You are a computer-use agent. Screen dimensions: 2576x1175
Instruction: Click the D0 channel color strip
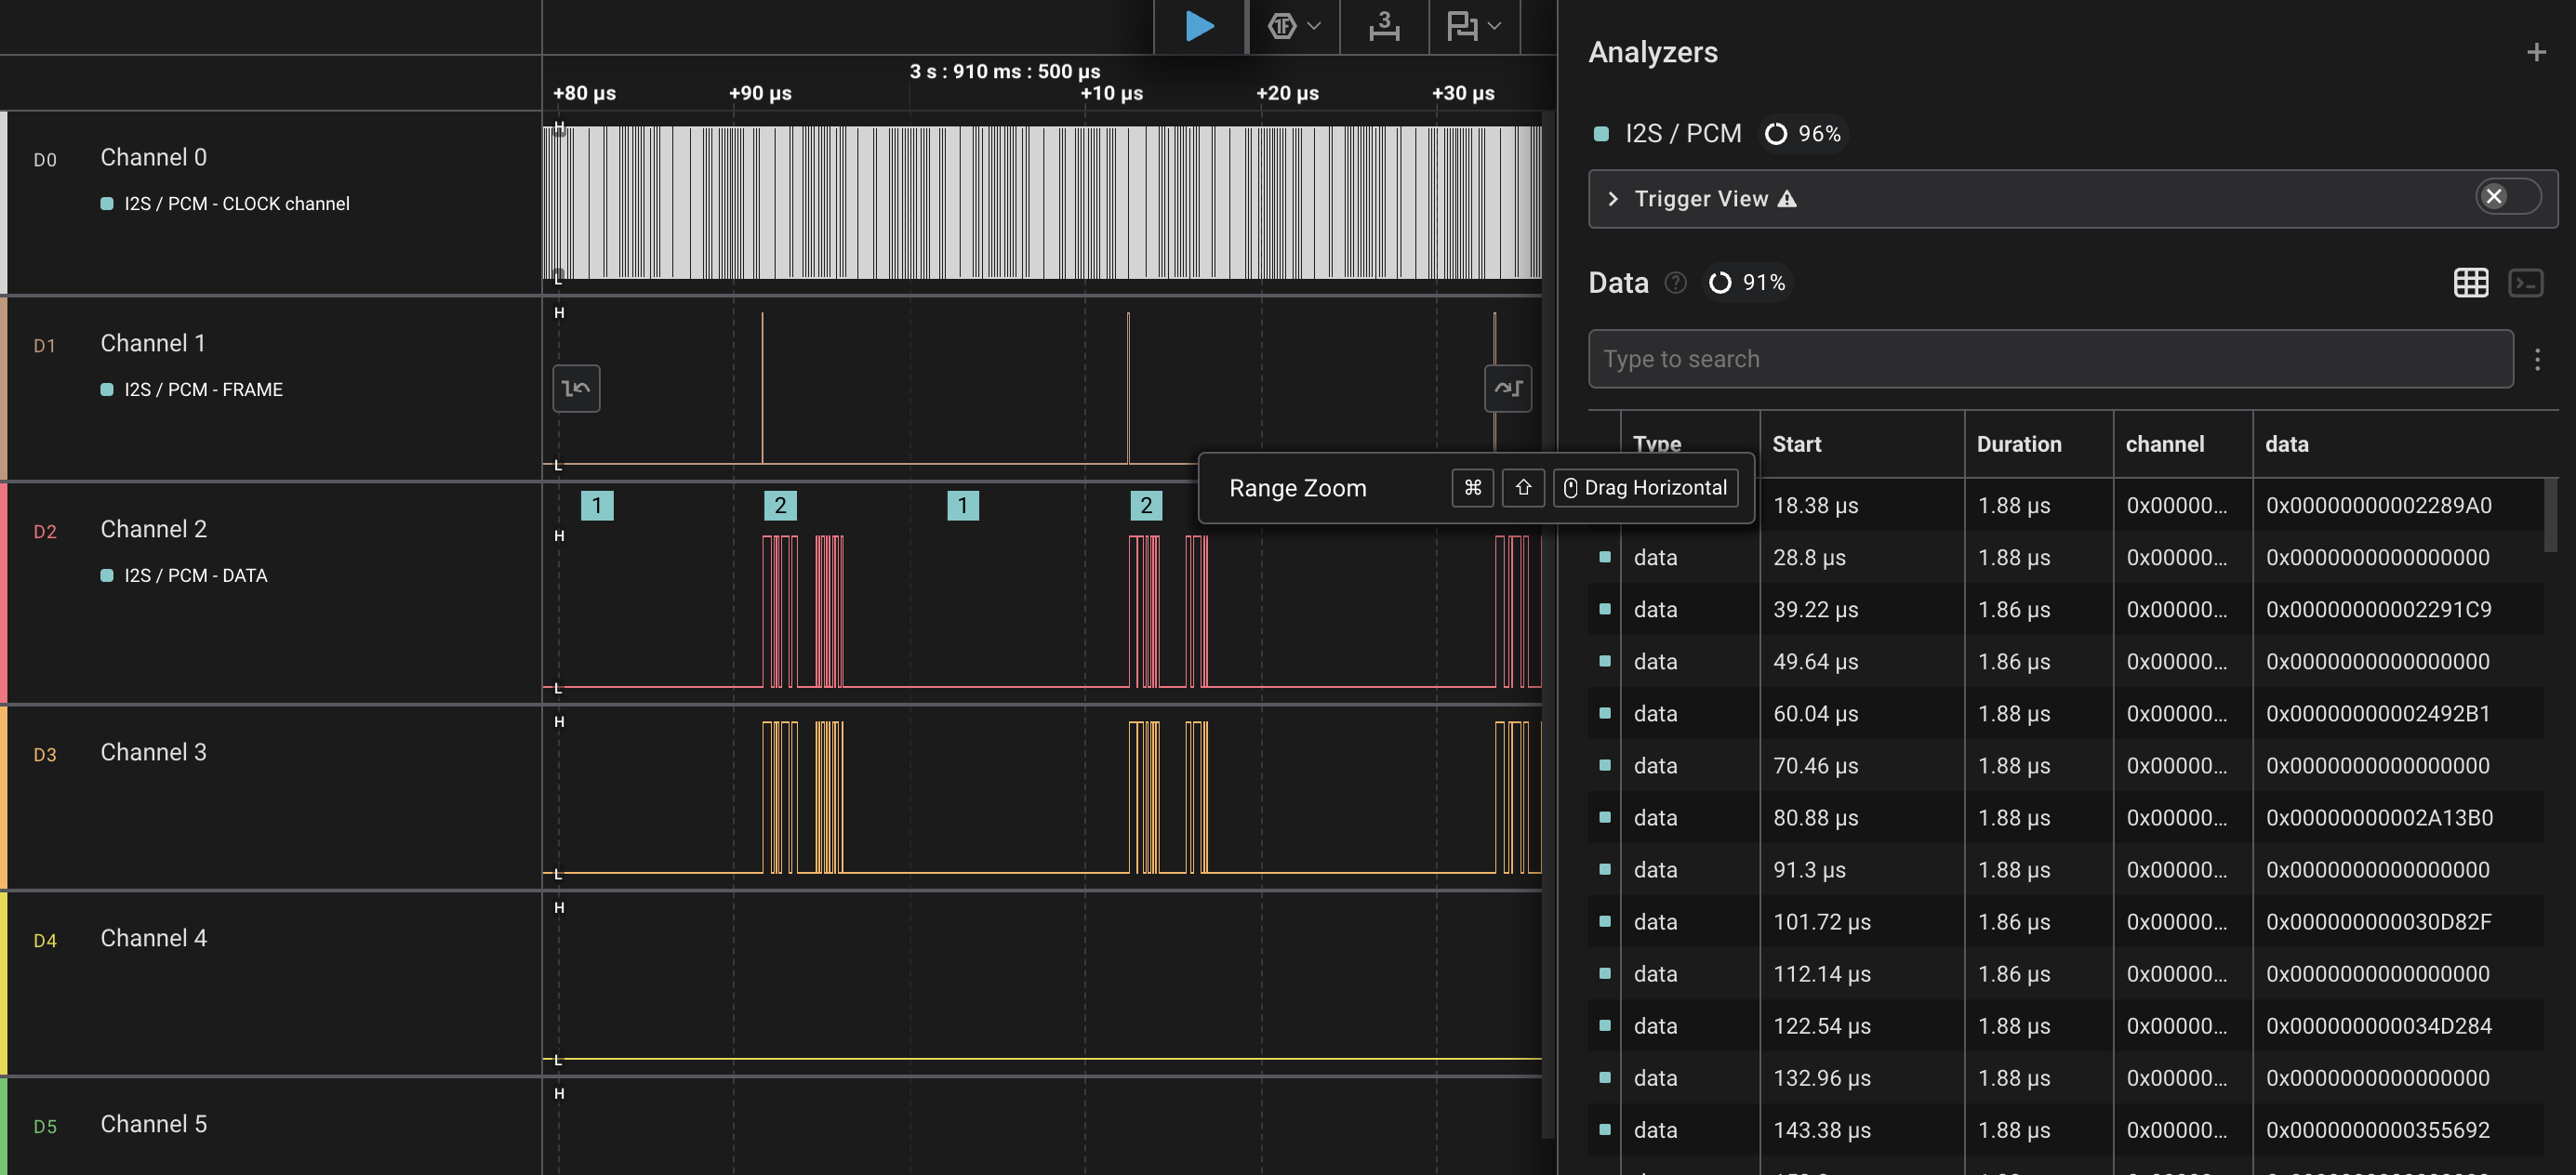tap(4, 202)
